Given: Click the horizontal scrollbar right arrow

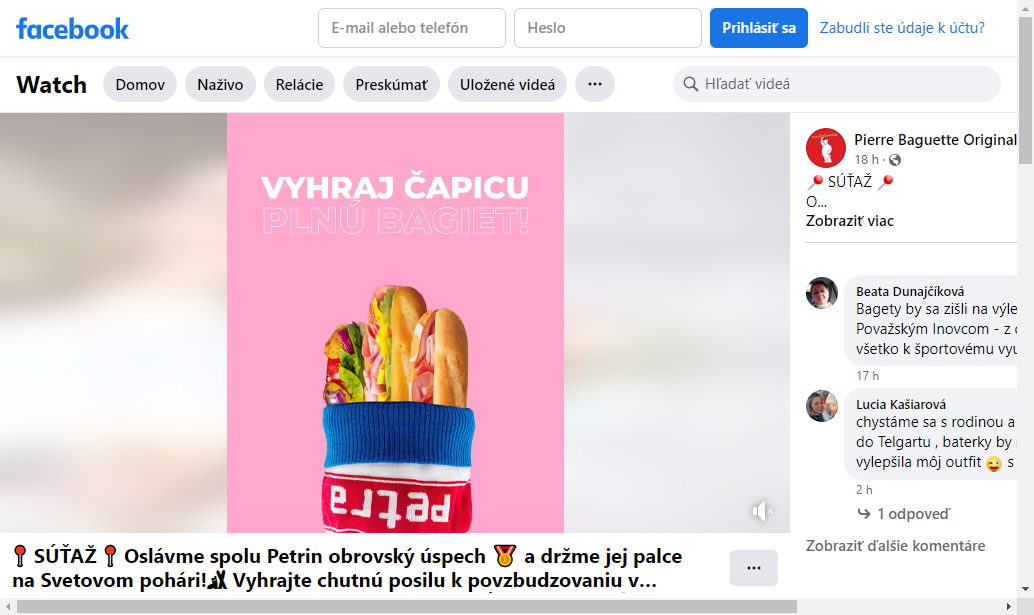Looking at the screenshot, I should point(1008,606).
